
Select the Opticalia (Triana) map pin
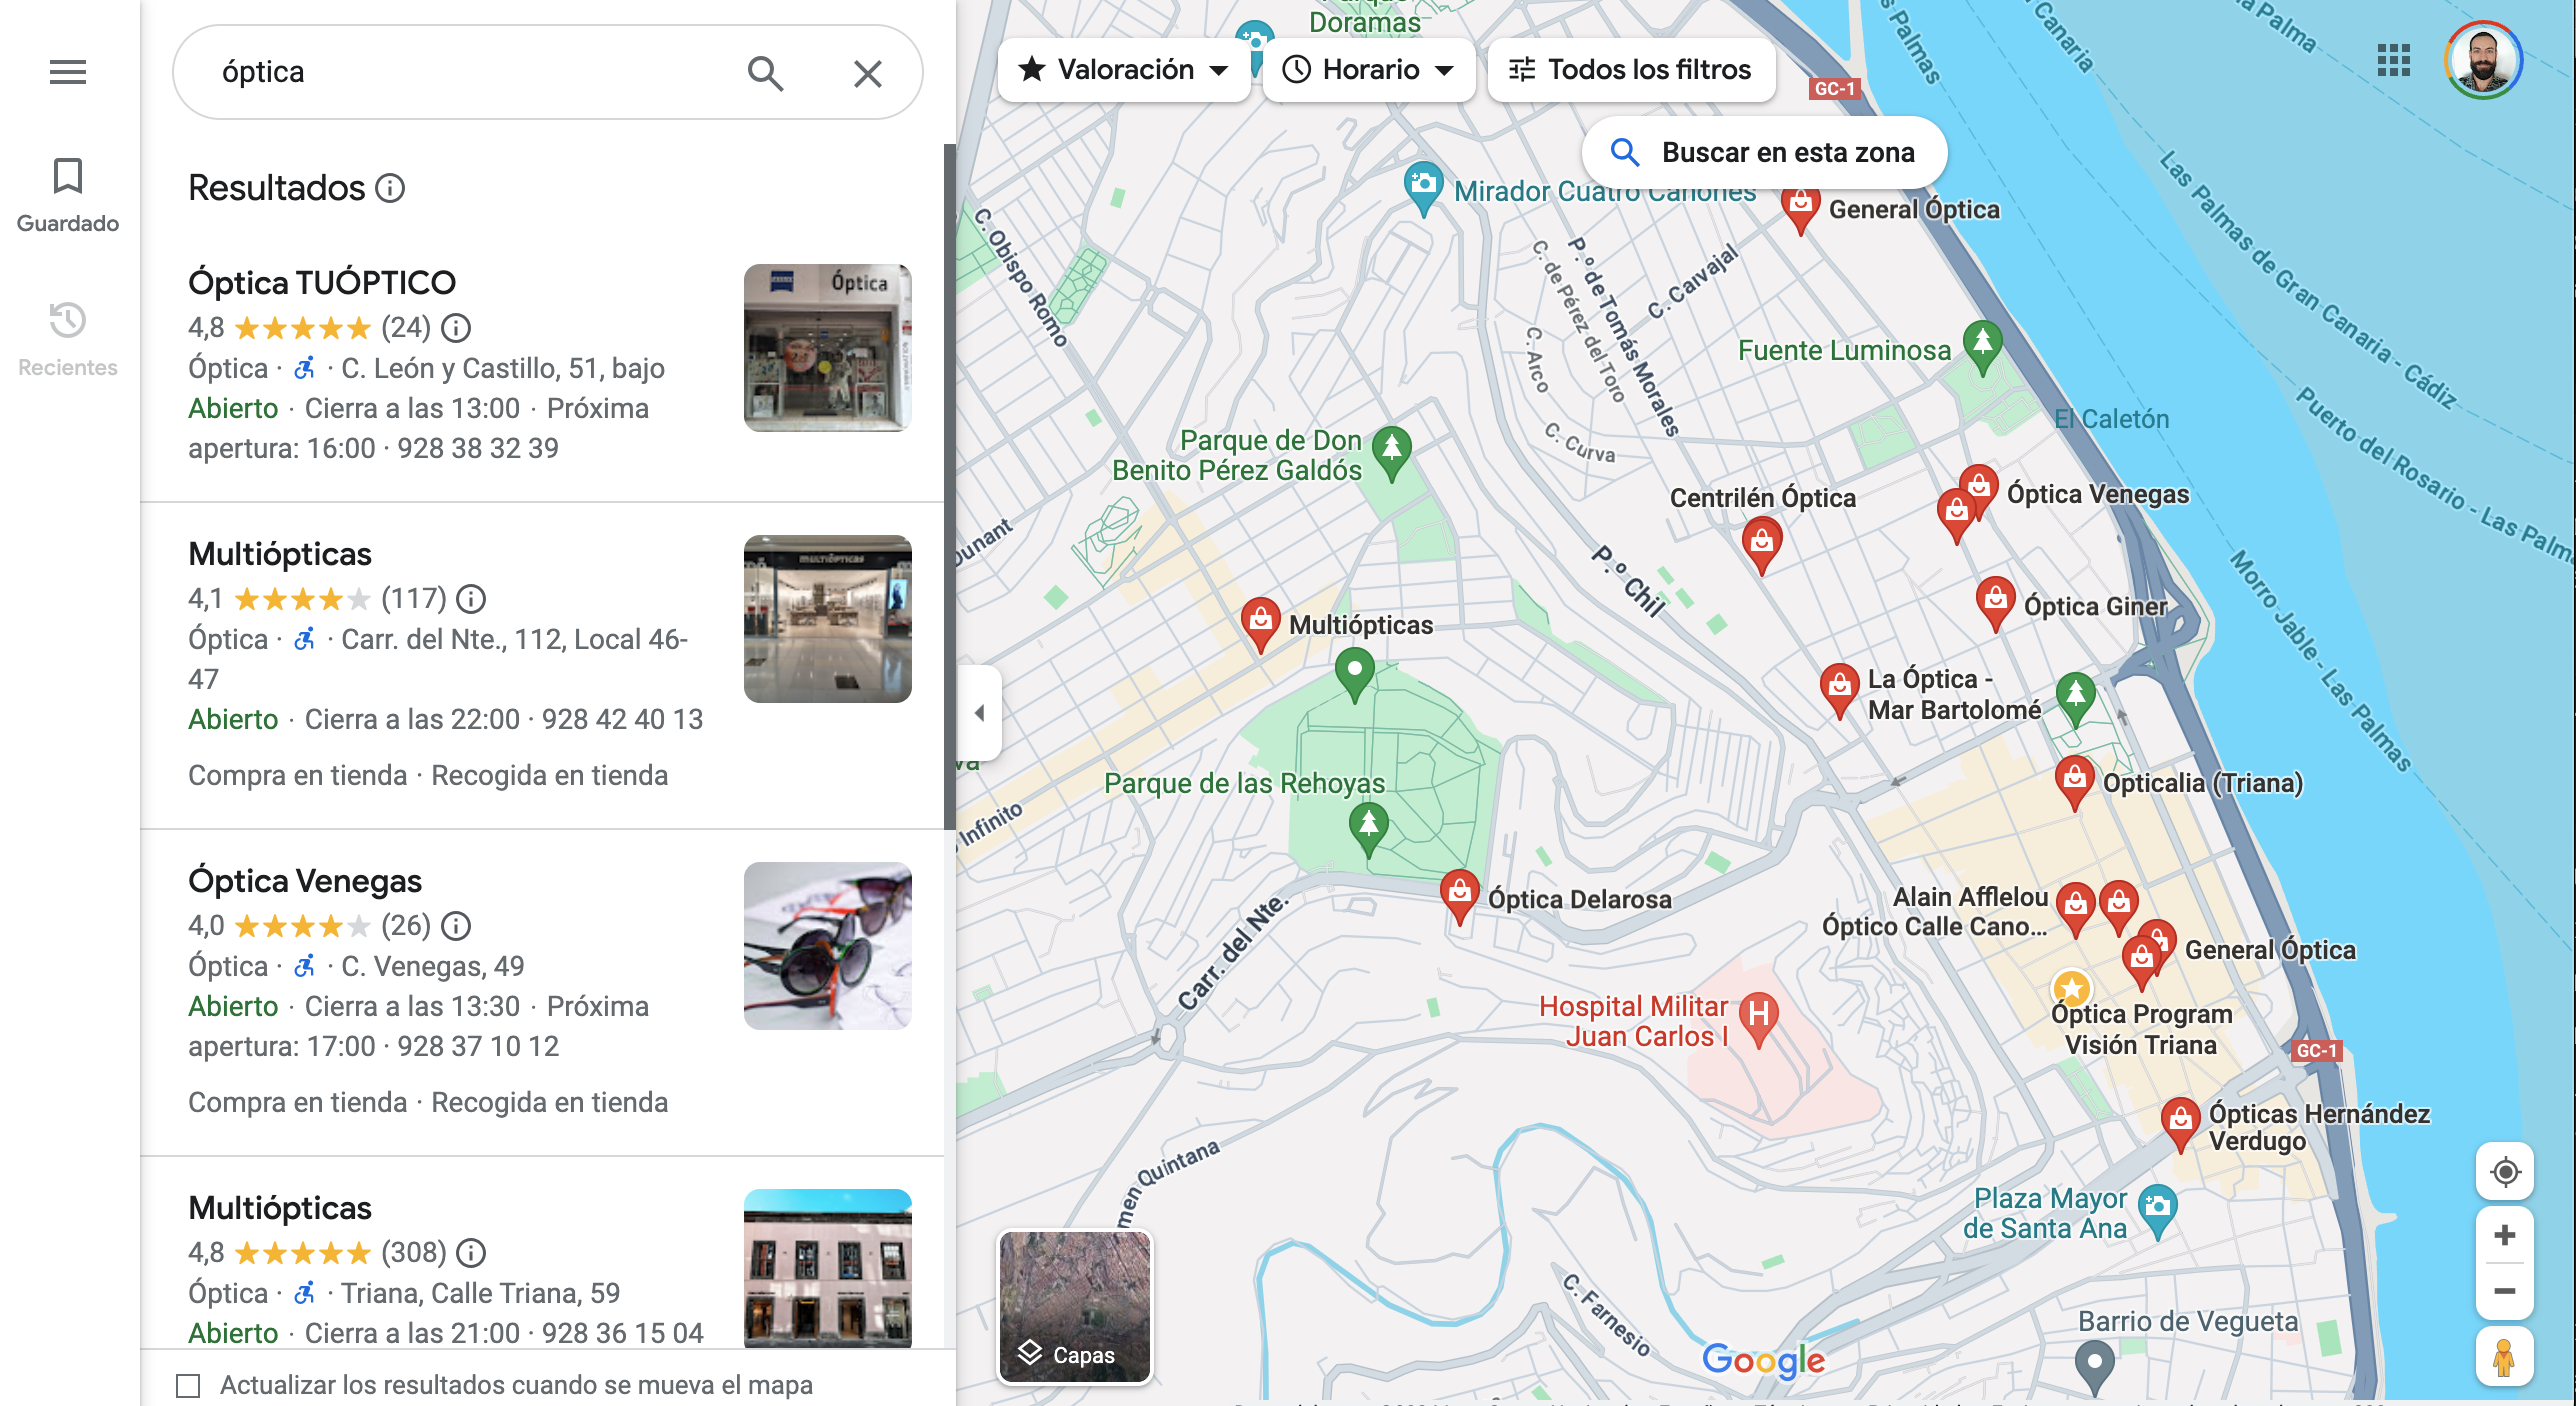2075,782
